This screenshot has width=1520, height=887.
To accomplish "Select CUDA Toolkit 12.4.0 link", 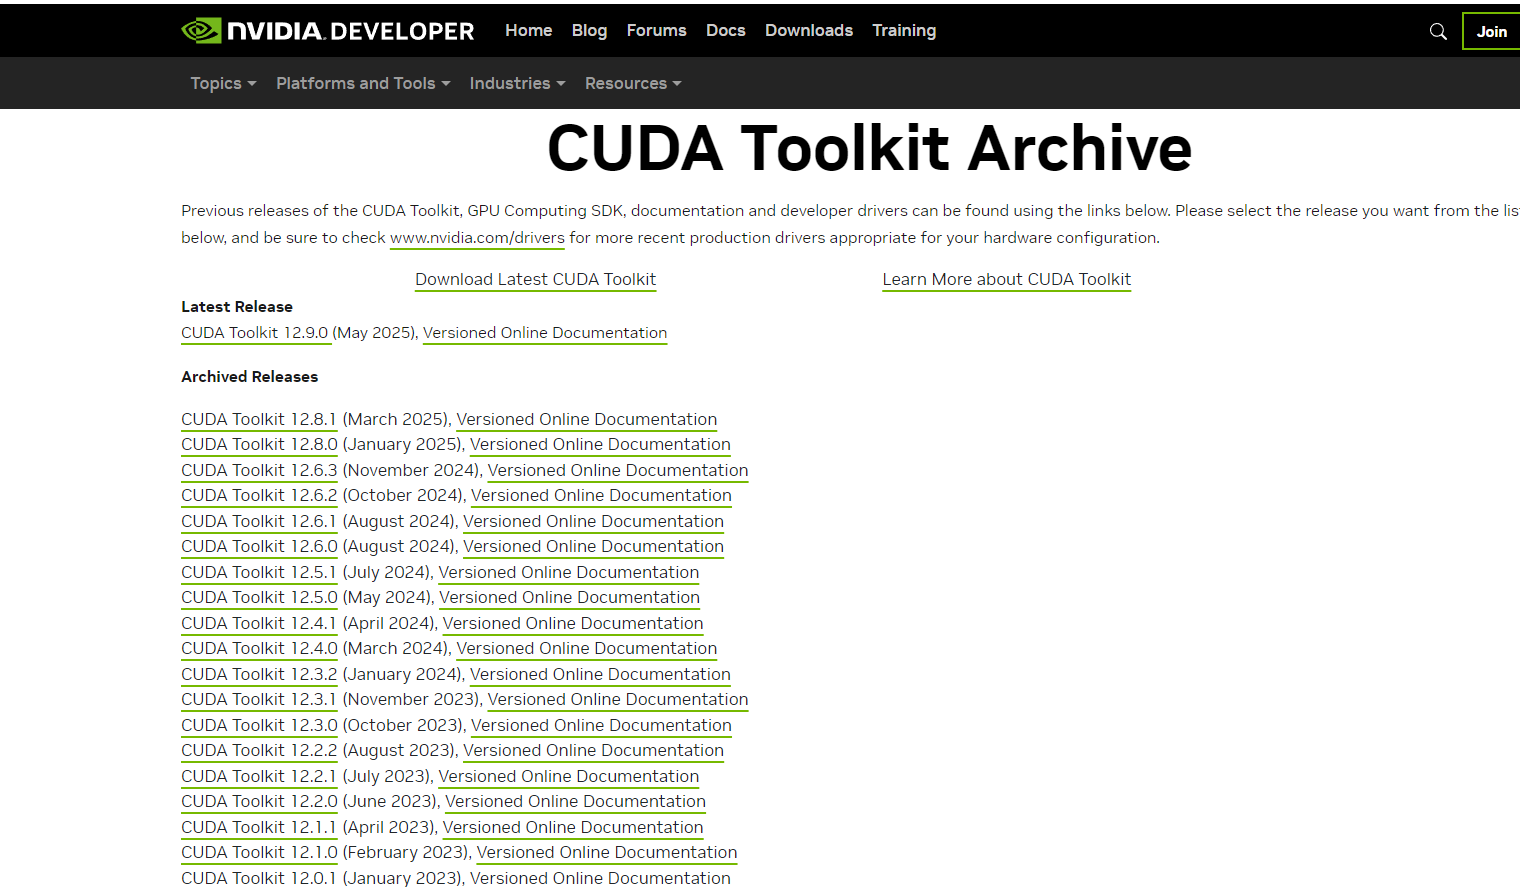I will point(259,648).
